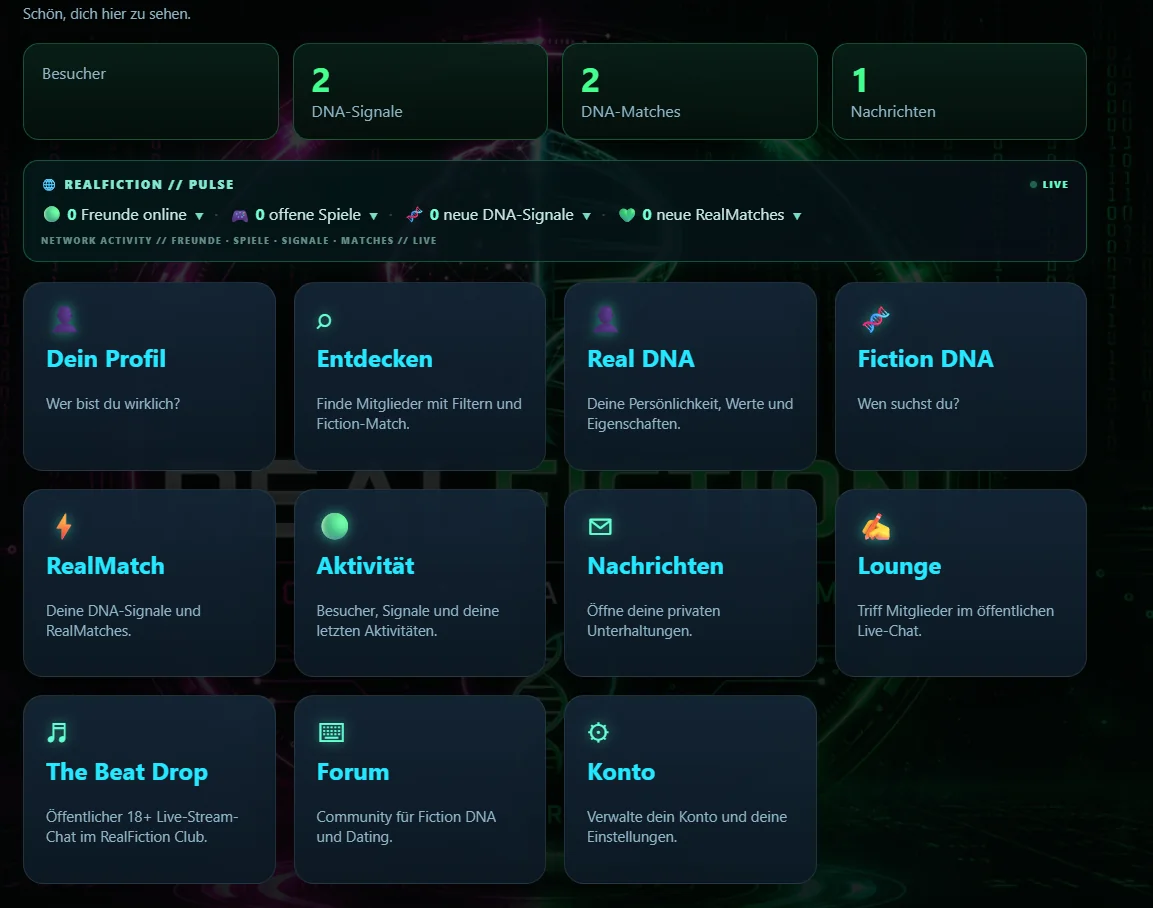
Task: Open the Nachrichten tile heading
Action: pyautogui.click(x=655, y=566)
